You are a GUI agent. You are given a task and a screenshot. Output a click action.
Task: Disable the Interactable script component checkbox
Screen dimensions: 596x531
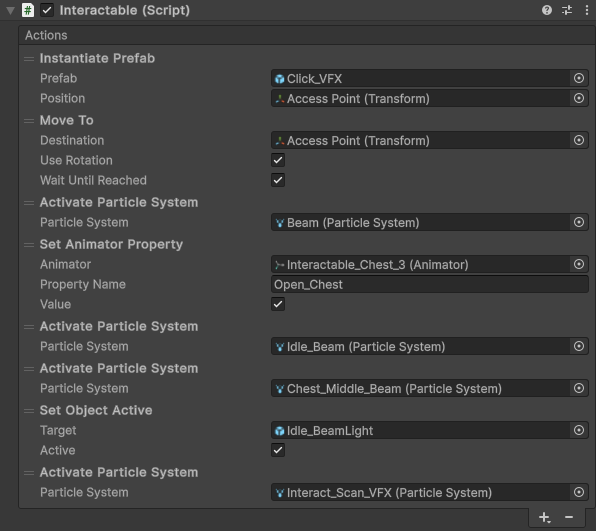tap(47, 10)
